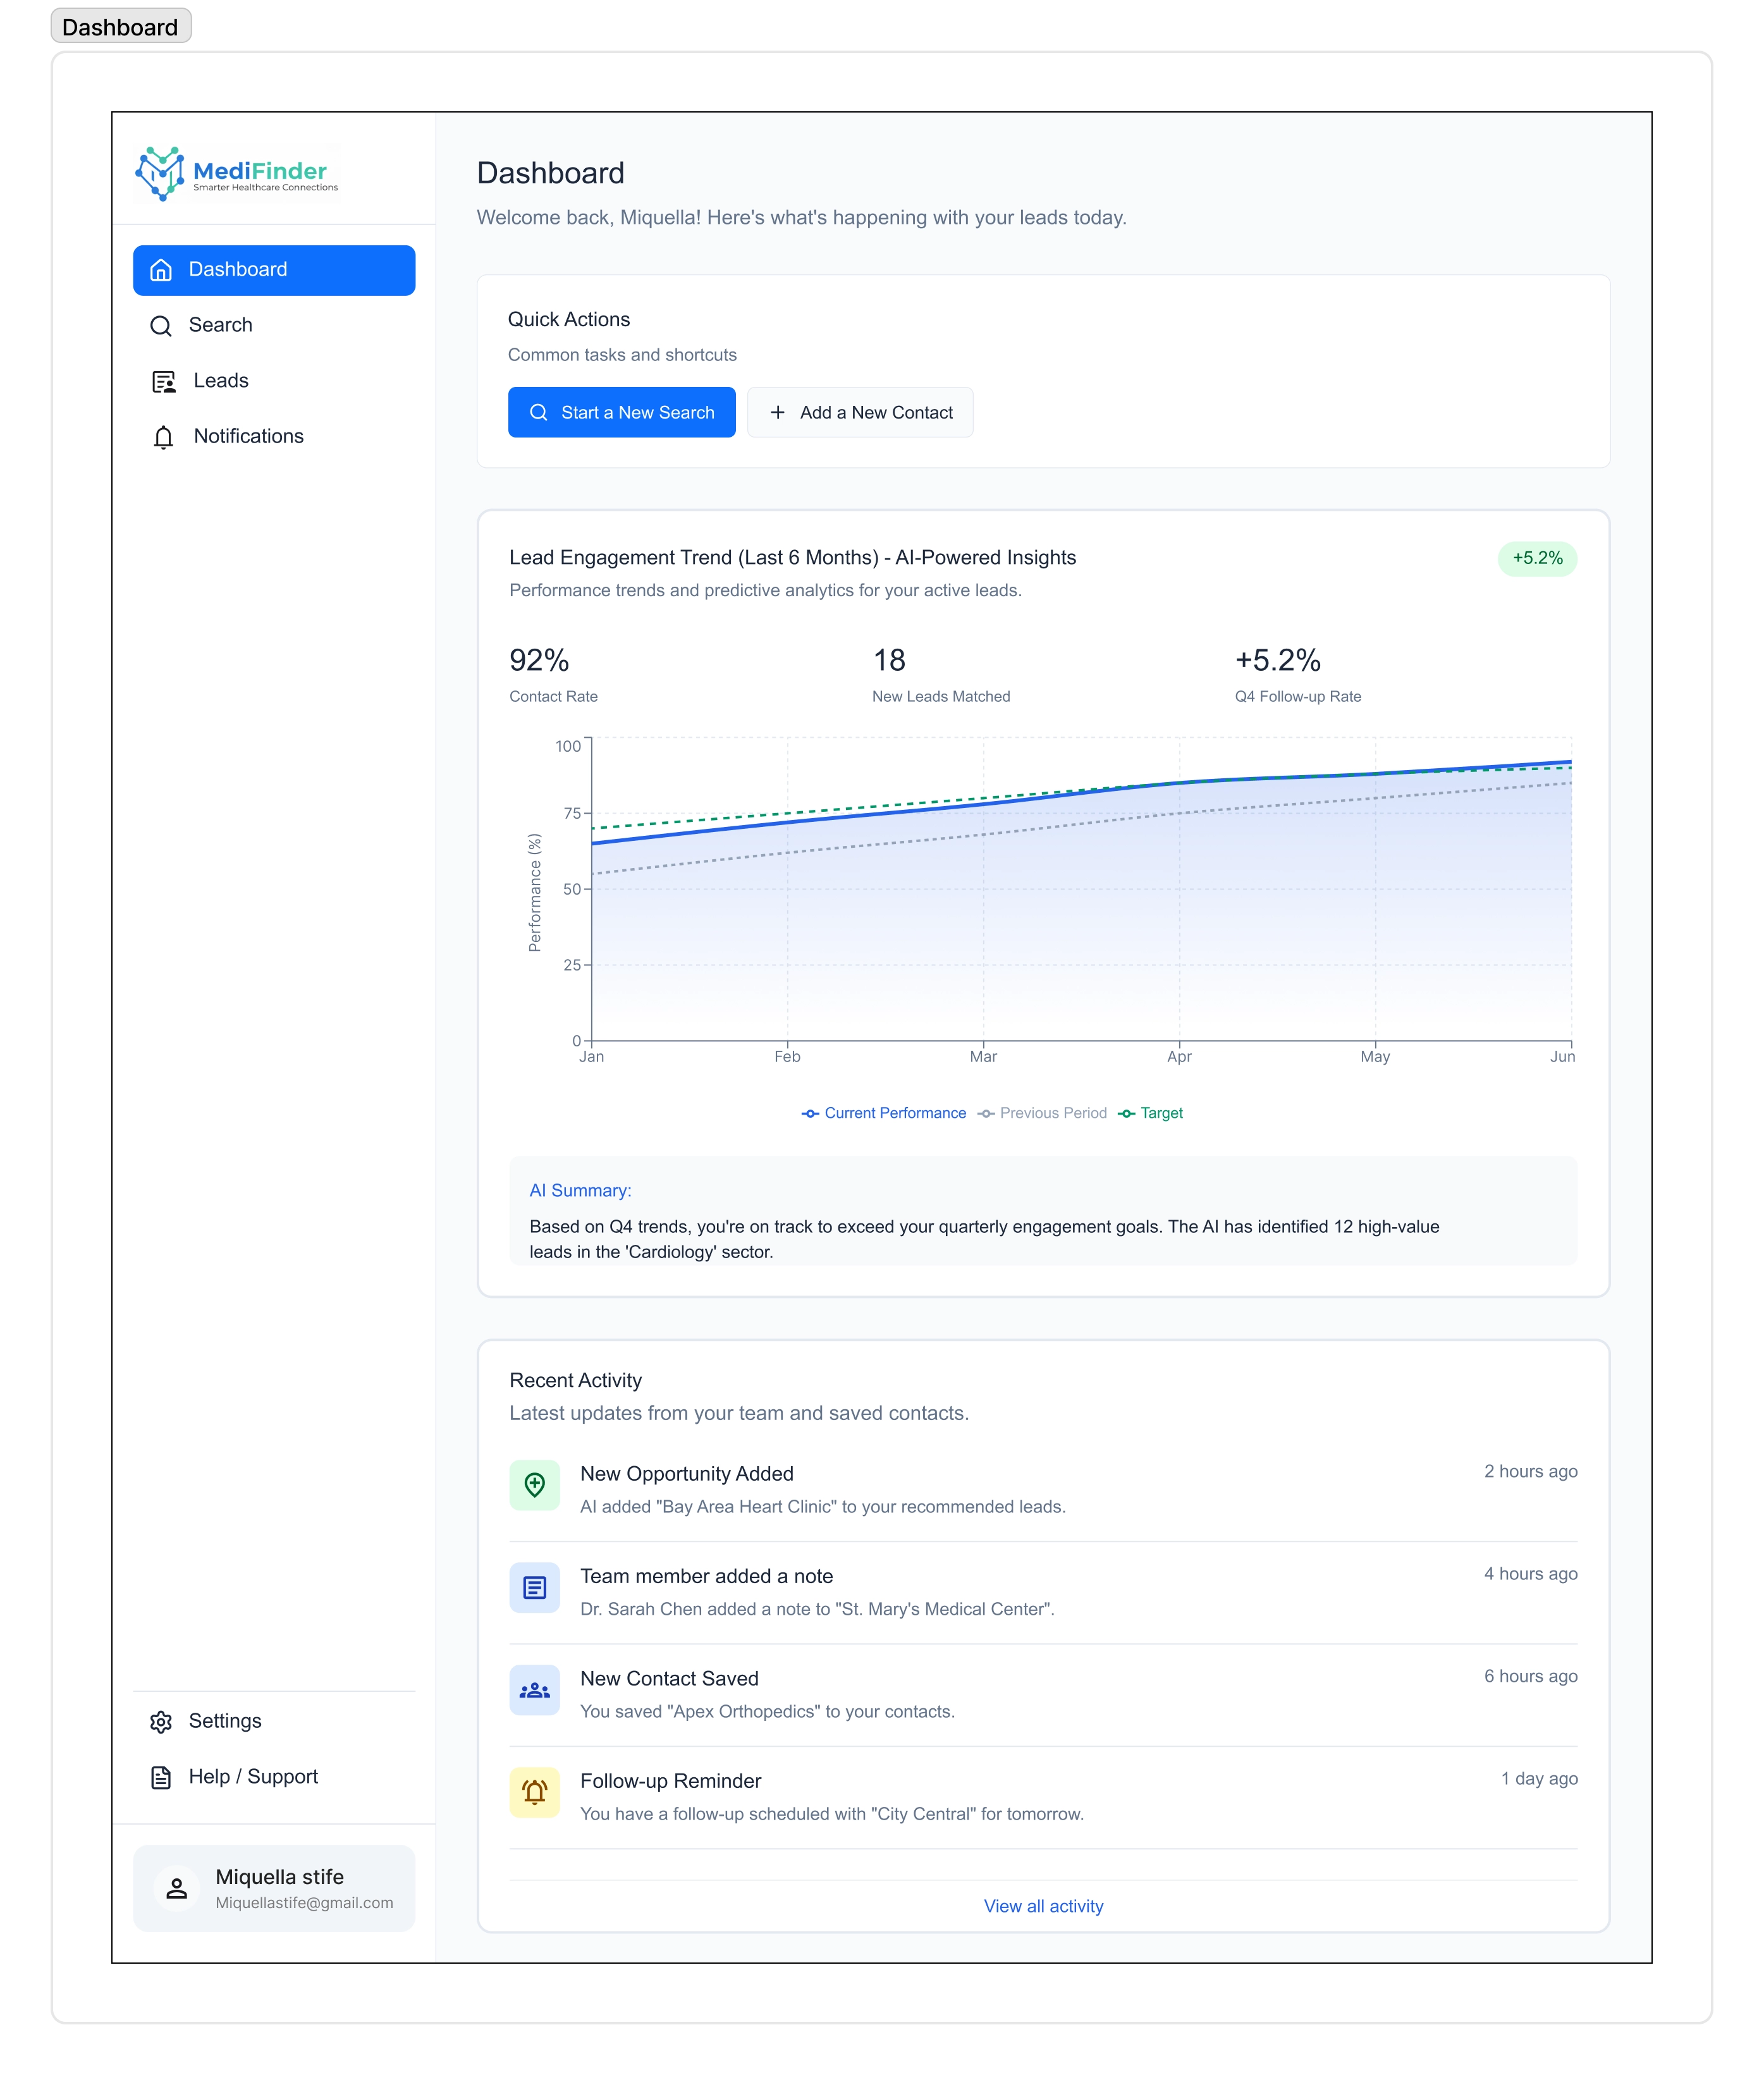Click the note icon beside Team member activity
This screenshot has width=1764, height=2075.
[535, 1587]
